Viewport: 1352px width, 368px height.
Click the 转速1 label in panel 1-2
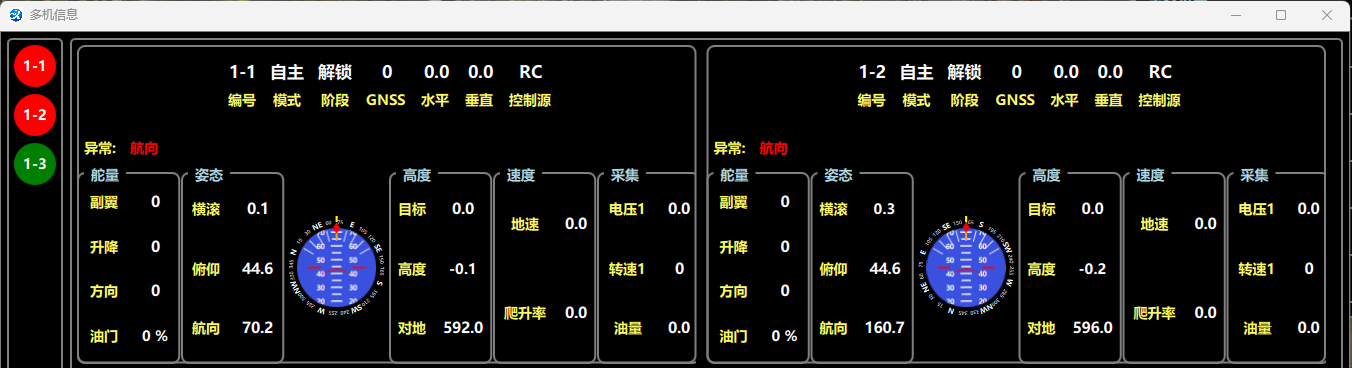[1256, 269]
